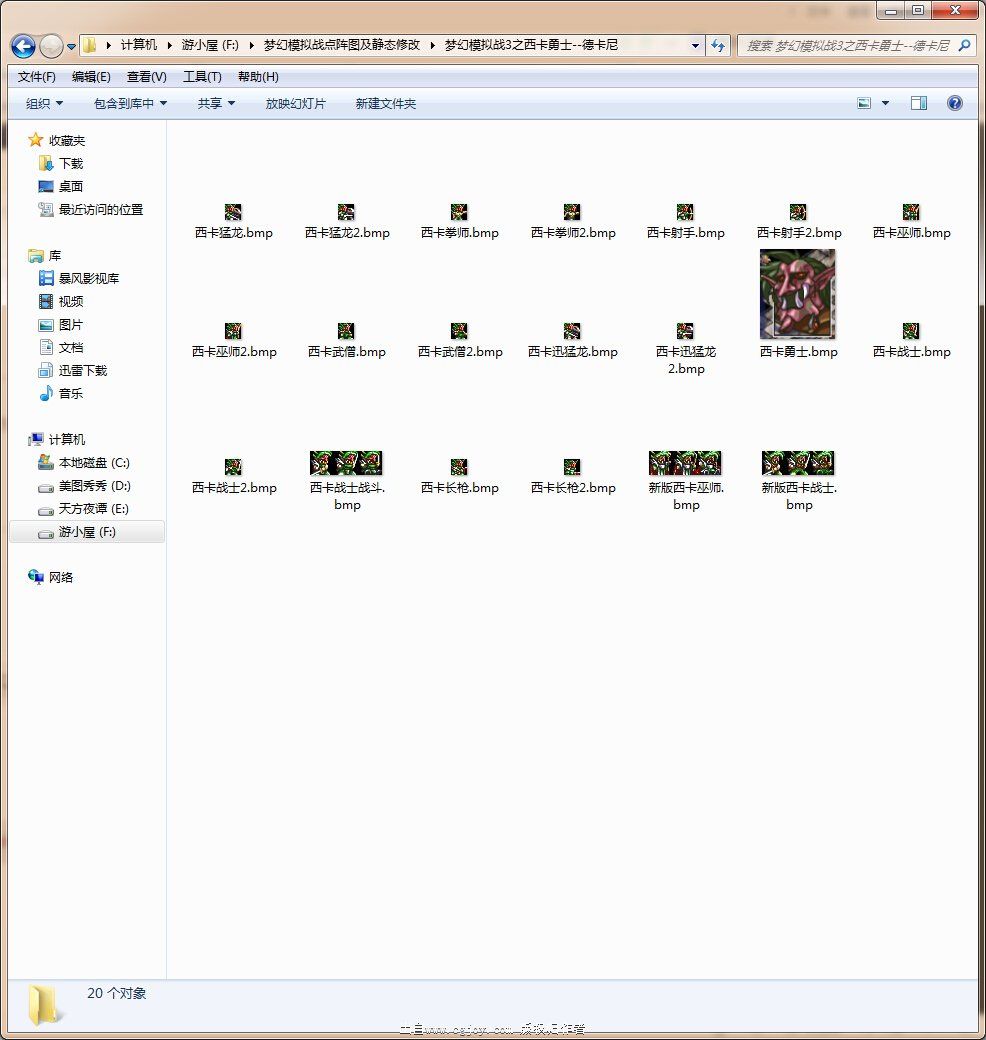
Task: Toggle the preview pane icon
Action: (918, 103)
